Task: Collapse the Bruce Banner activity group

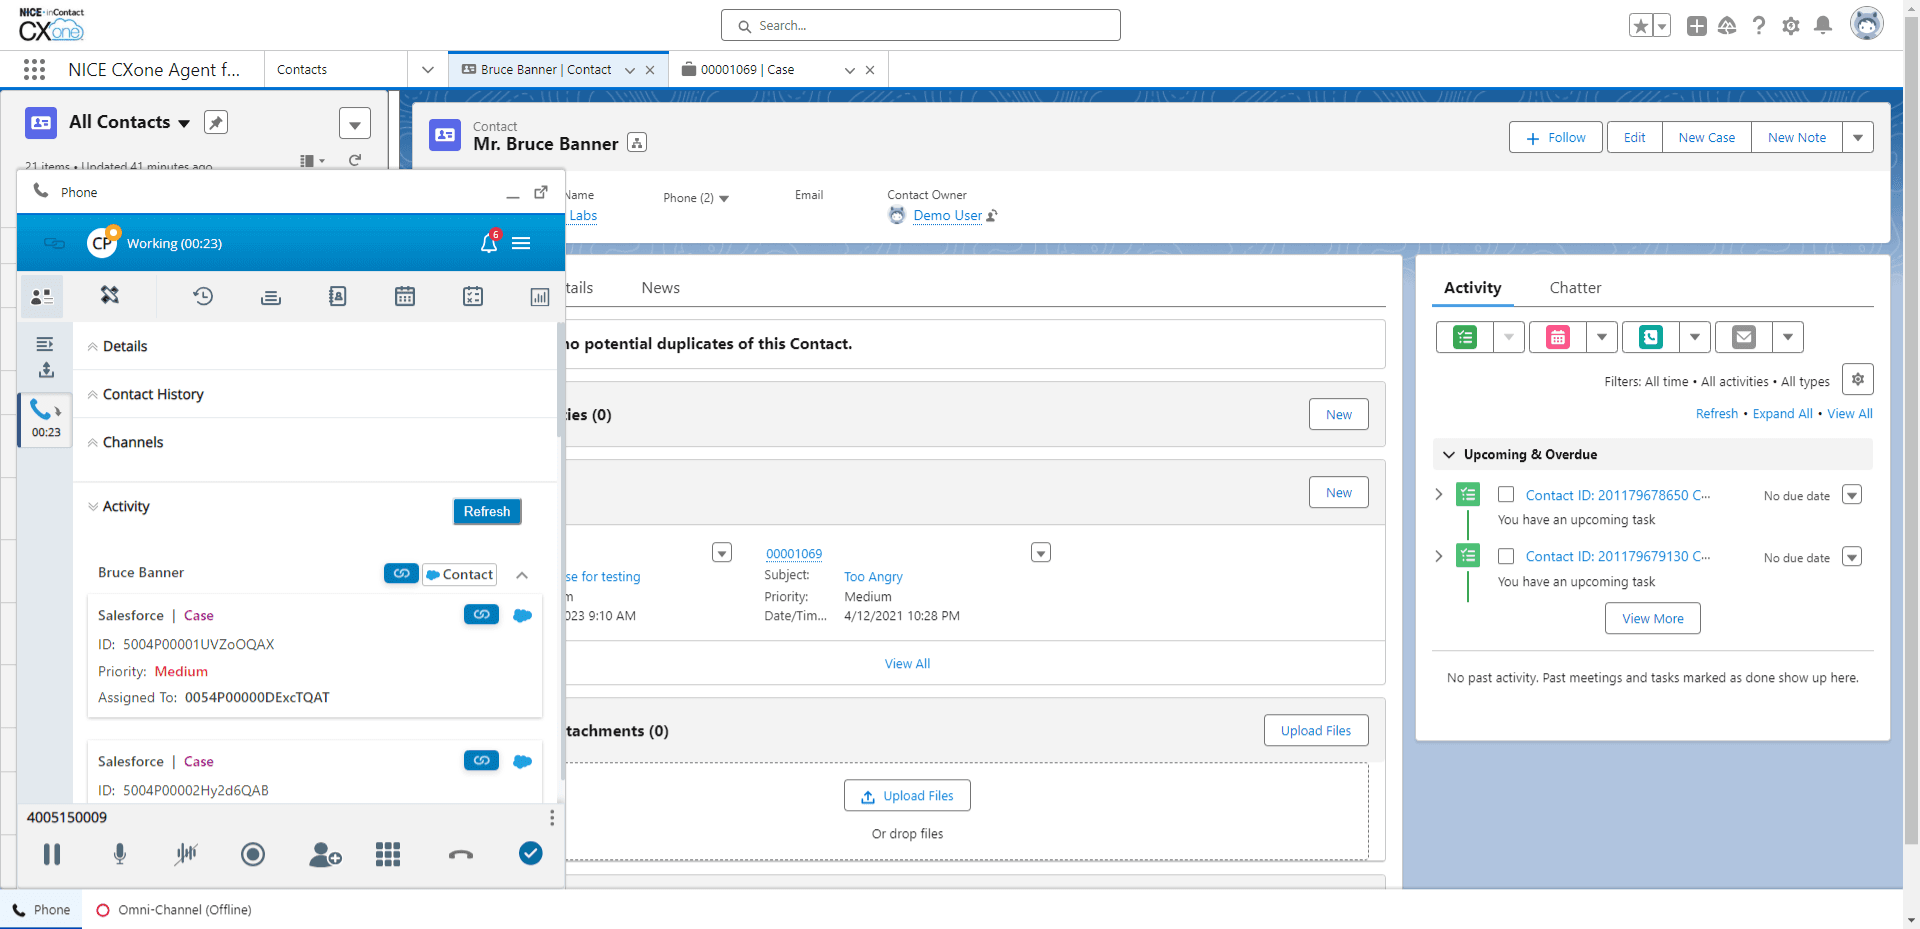Action: coord(522,575)
